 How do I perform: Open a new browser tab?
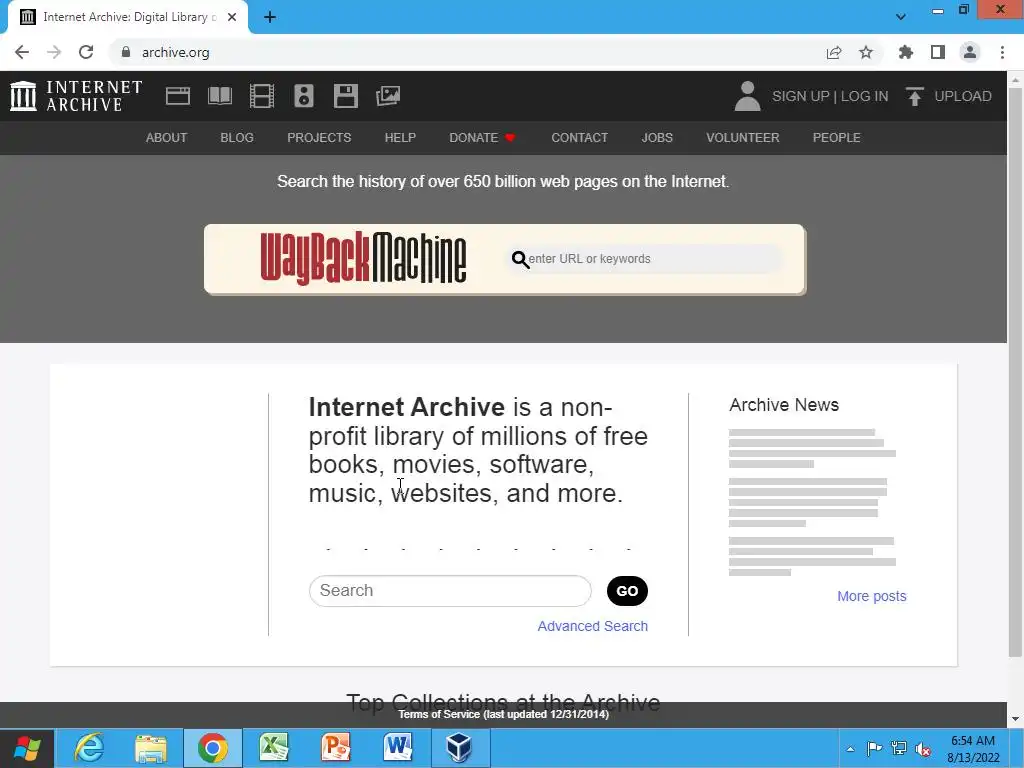(270, 17)
